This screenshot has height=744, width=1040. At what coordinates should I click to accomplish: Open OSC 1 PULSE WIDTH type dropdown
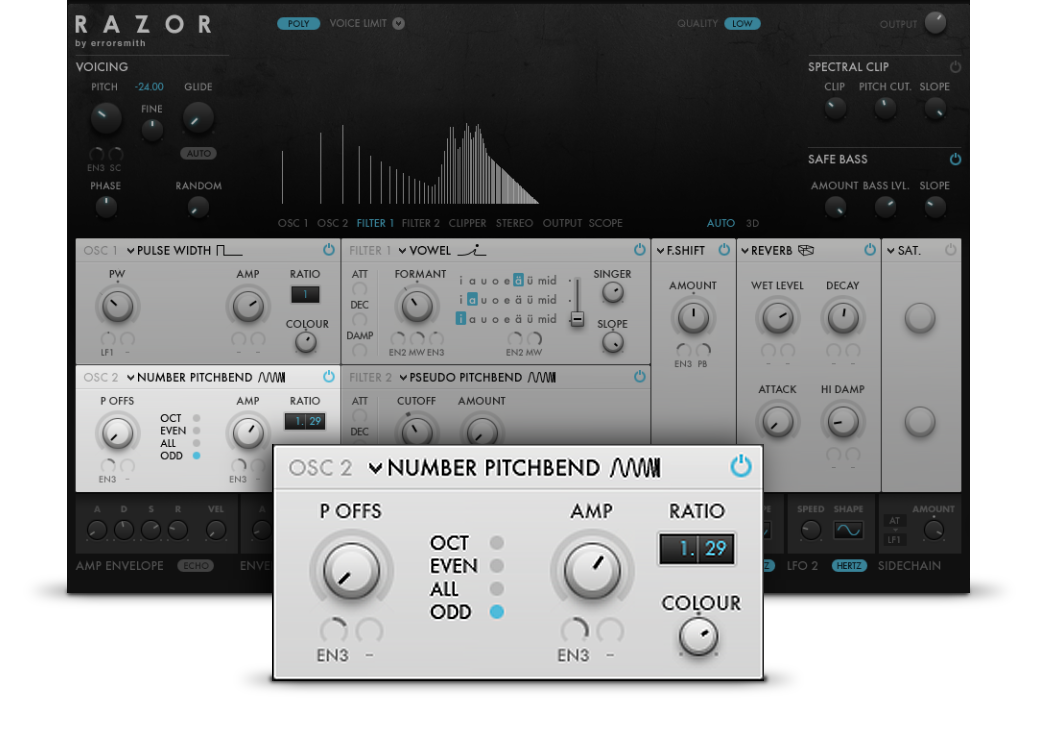pyautogui.click(x=131, y=251)
